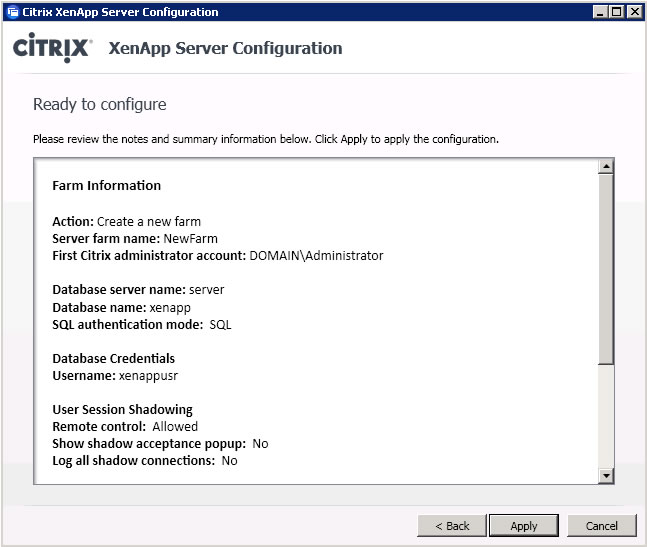647x547 pixels.
Task: Maximize the XenApp Server Configuration window
Action: click(616, 12)
